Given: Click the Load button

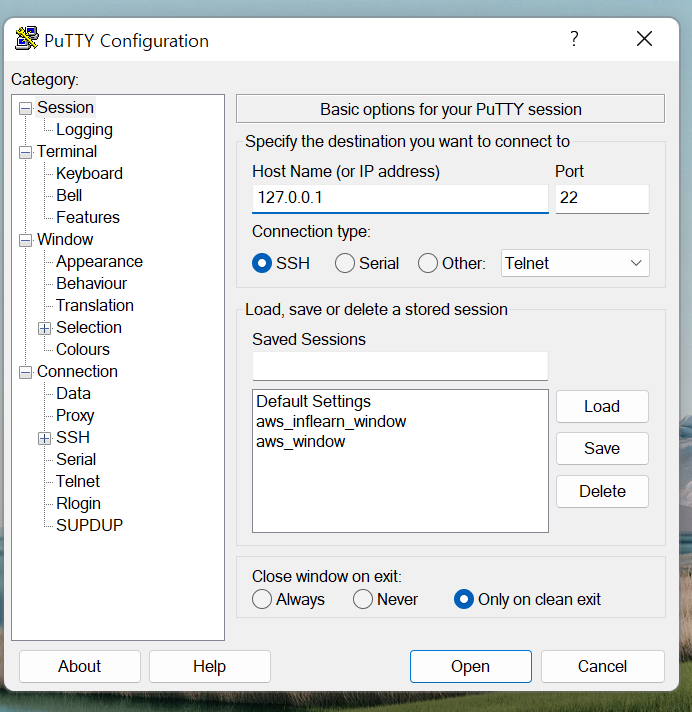Looking at the screenshot, I should pyautogui.click(x=602, y=407).
